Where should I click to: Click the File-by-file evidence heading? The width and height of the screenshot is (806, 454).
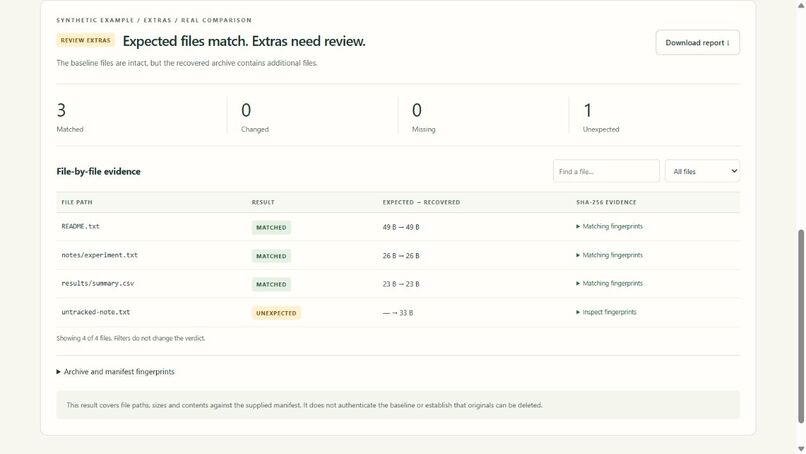(x=99, y=172)
